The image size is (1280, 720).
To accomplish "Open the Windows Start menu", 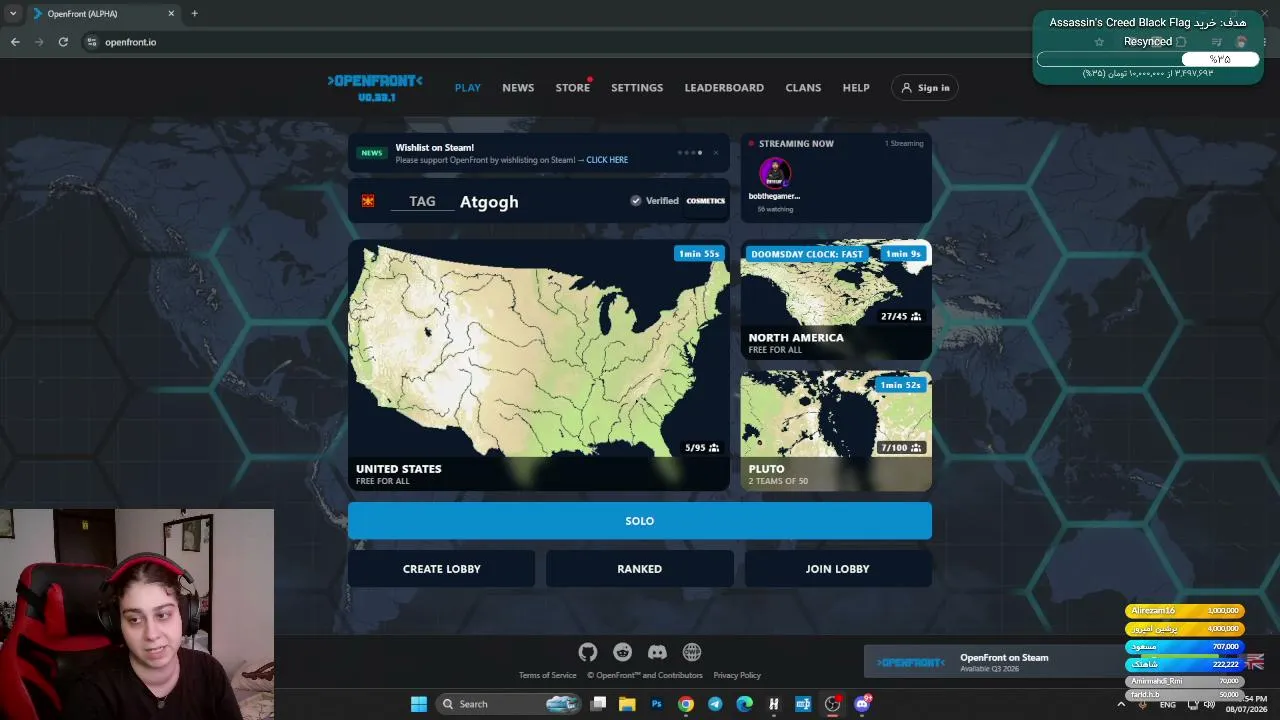I will (x=419, y=704).
